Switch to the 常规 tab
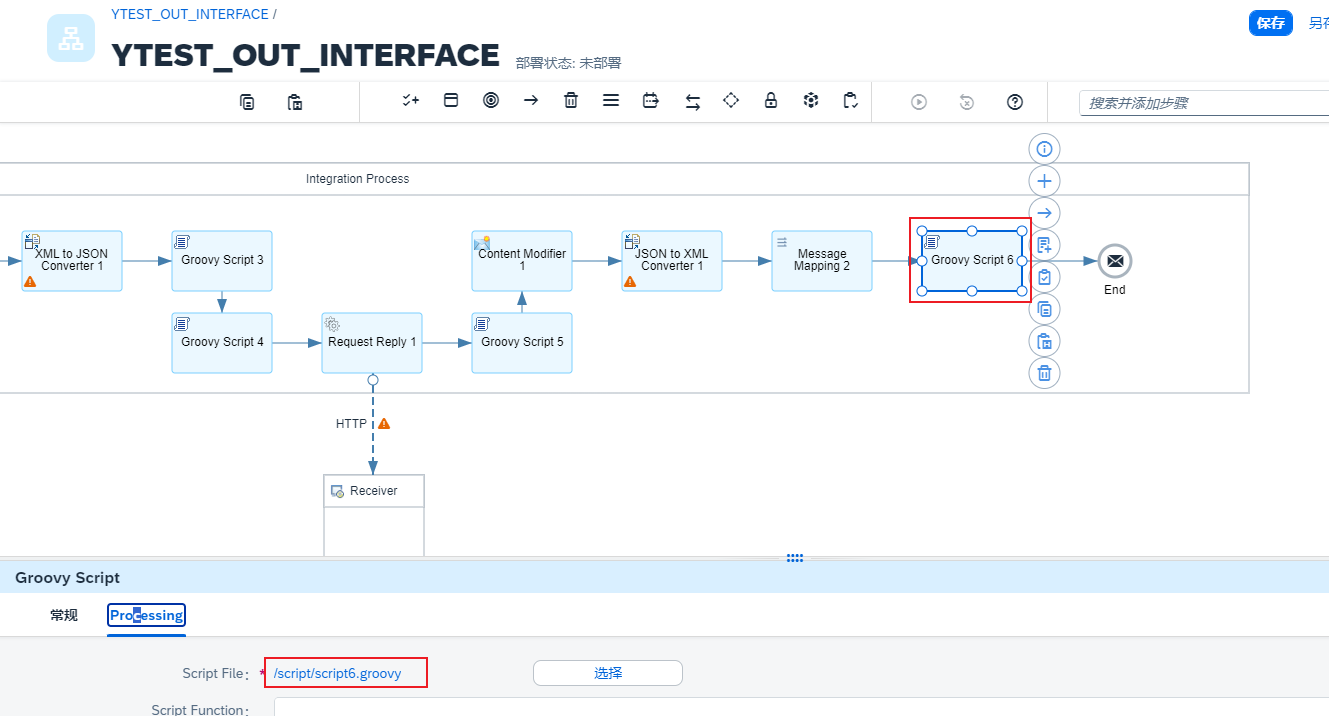Screen dimensions: 1329x716 coord(64,615)
